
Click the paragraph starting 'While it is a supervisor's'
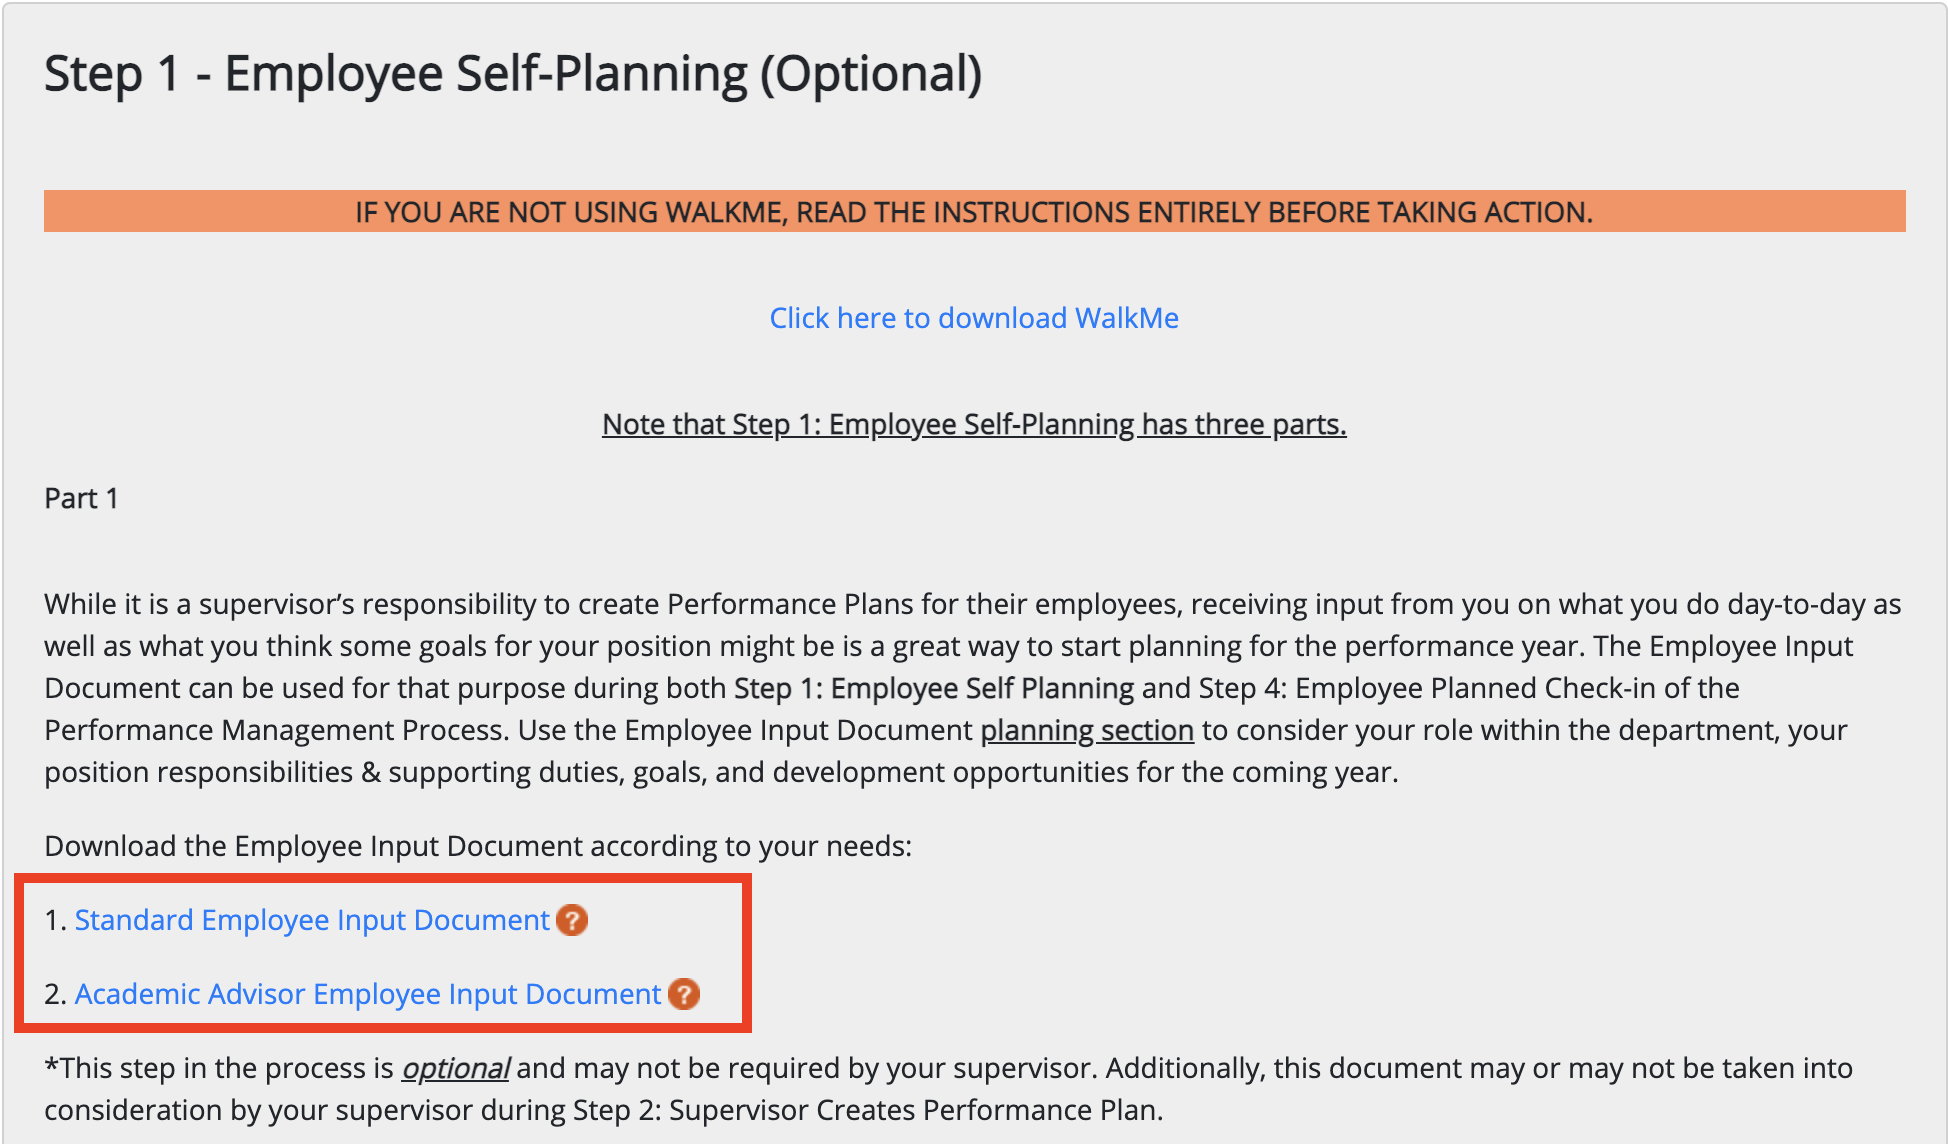click(x=974, y=688)
